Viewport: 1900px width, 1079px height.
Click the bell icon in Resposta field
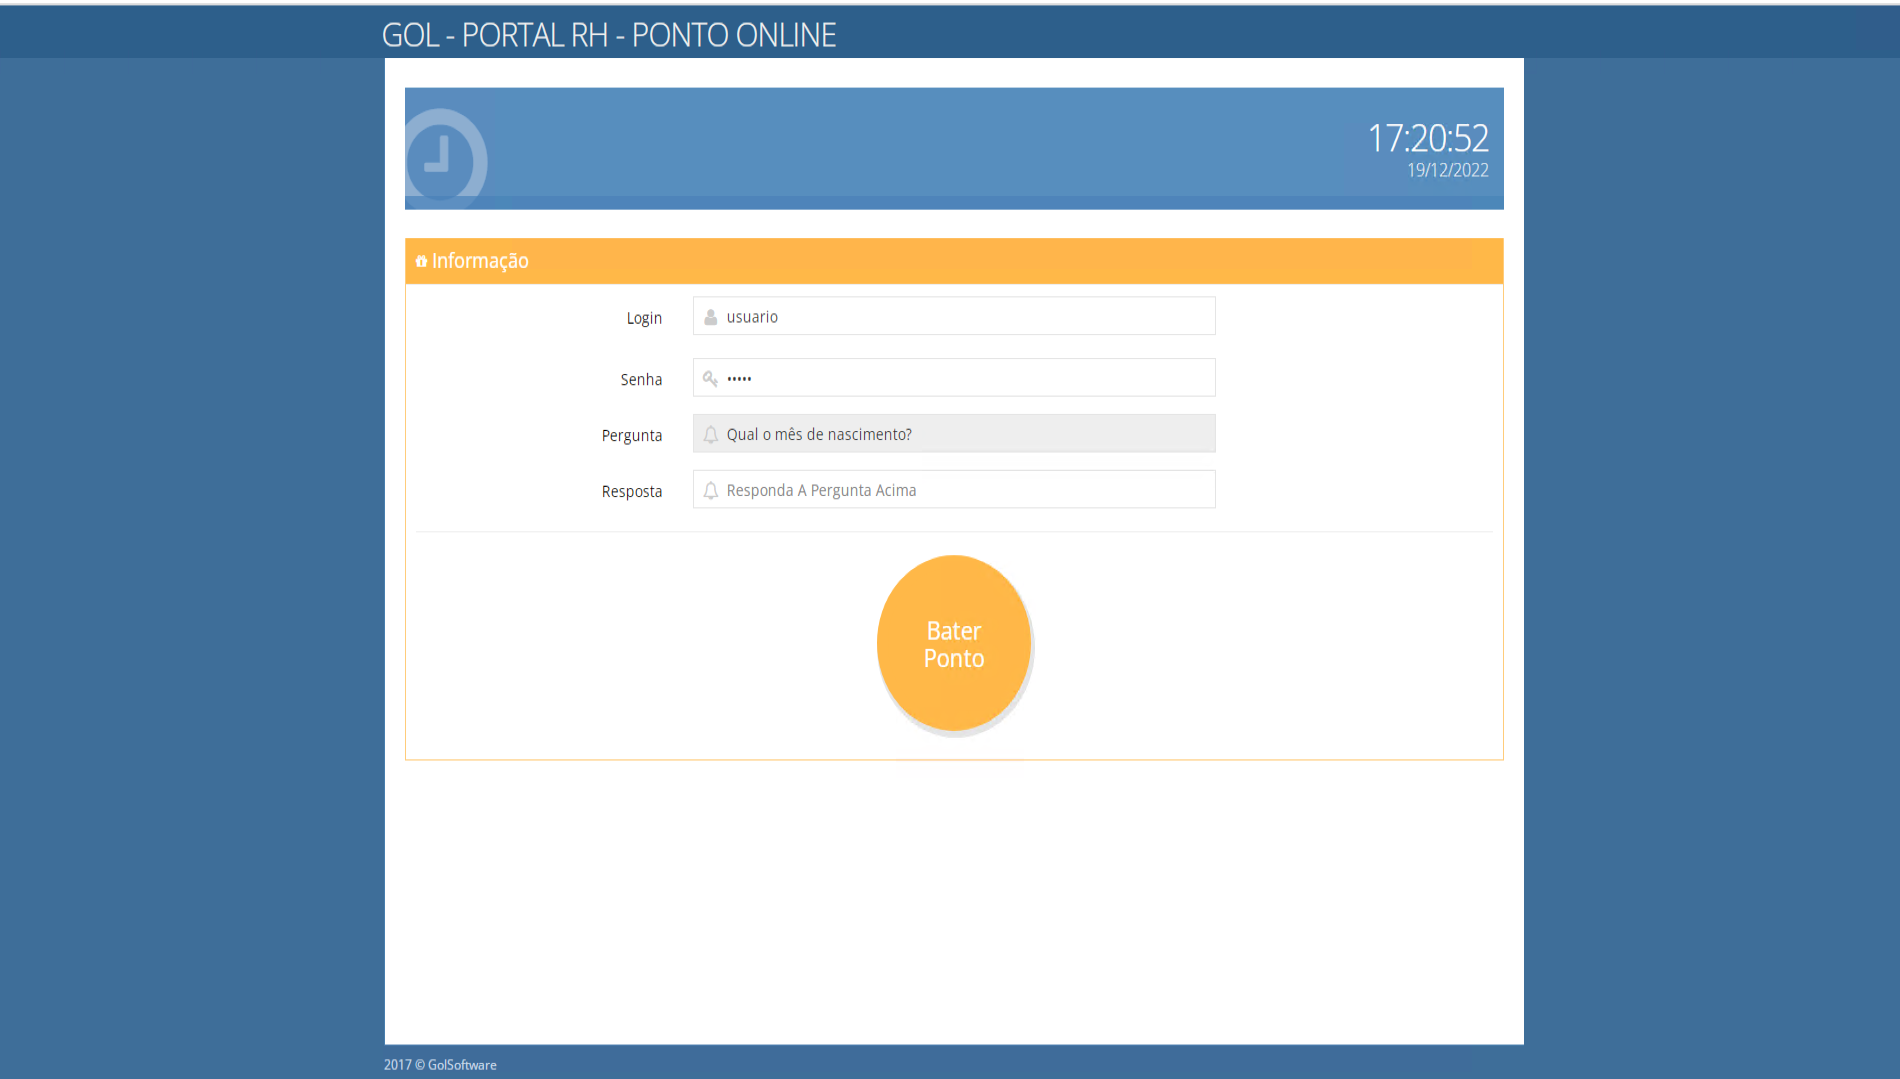point(711,491)
